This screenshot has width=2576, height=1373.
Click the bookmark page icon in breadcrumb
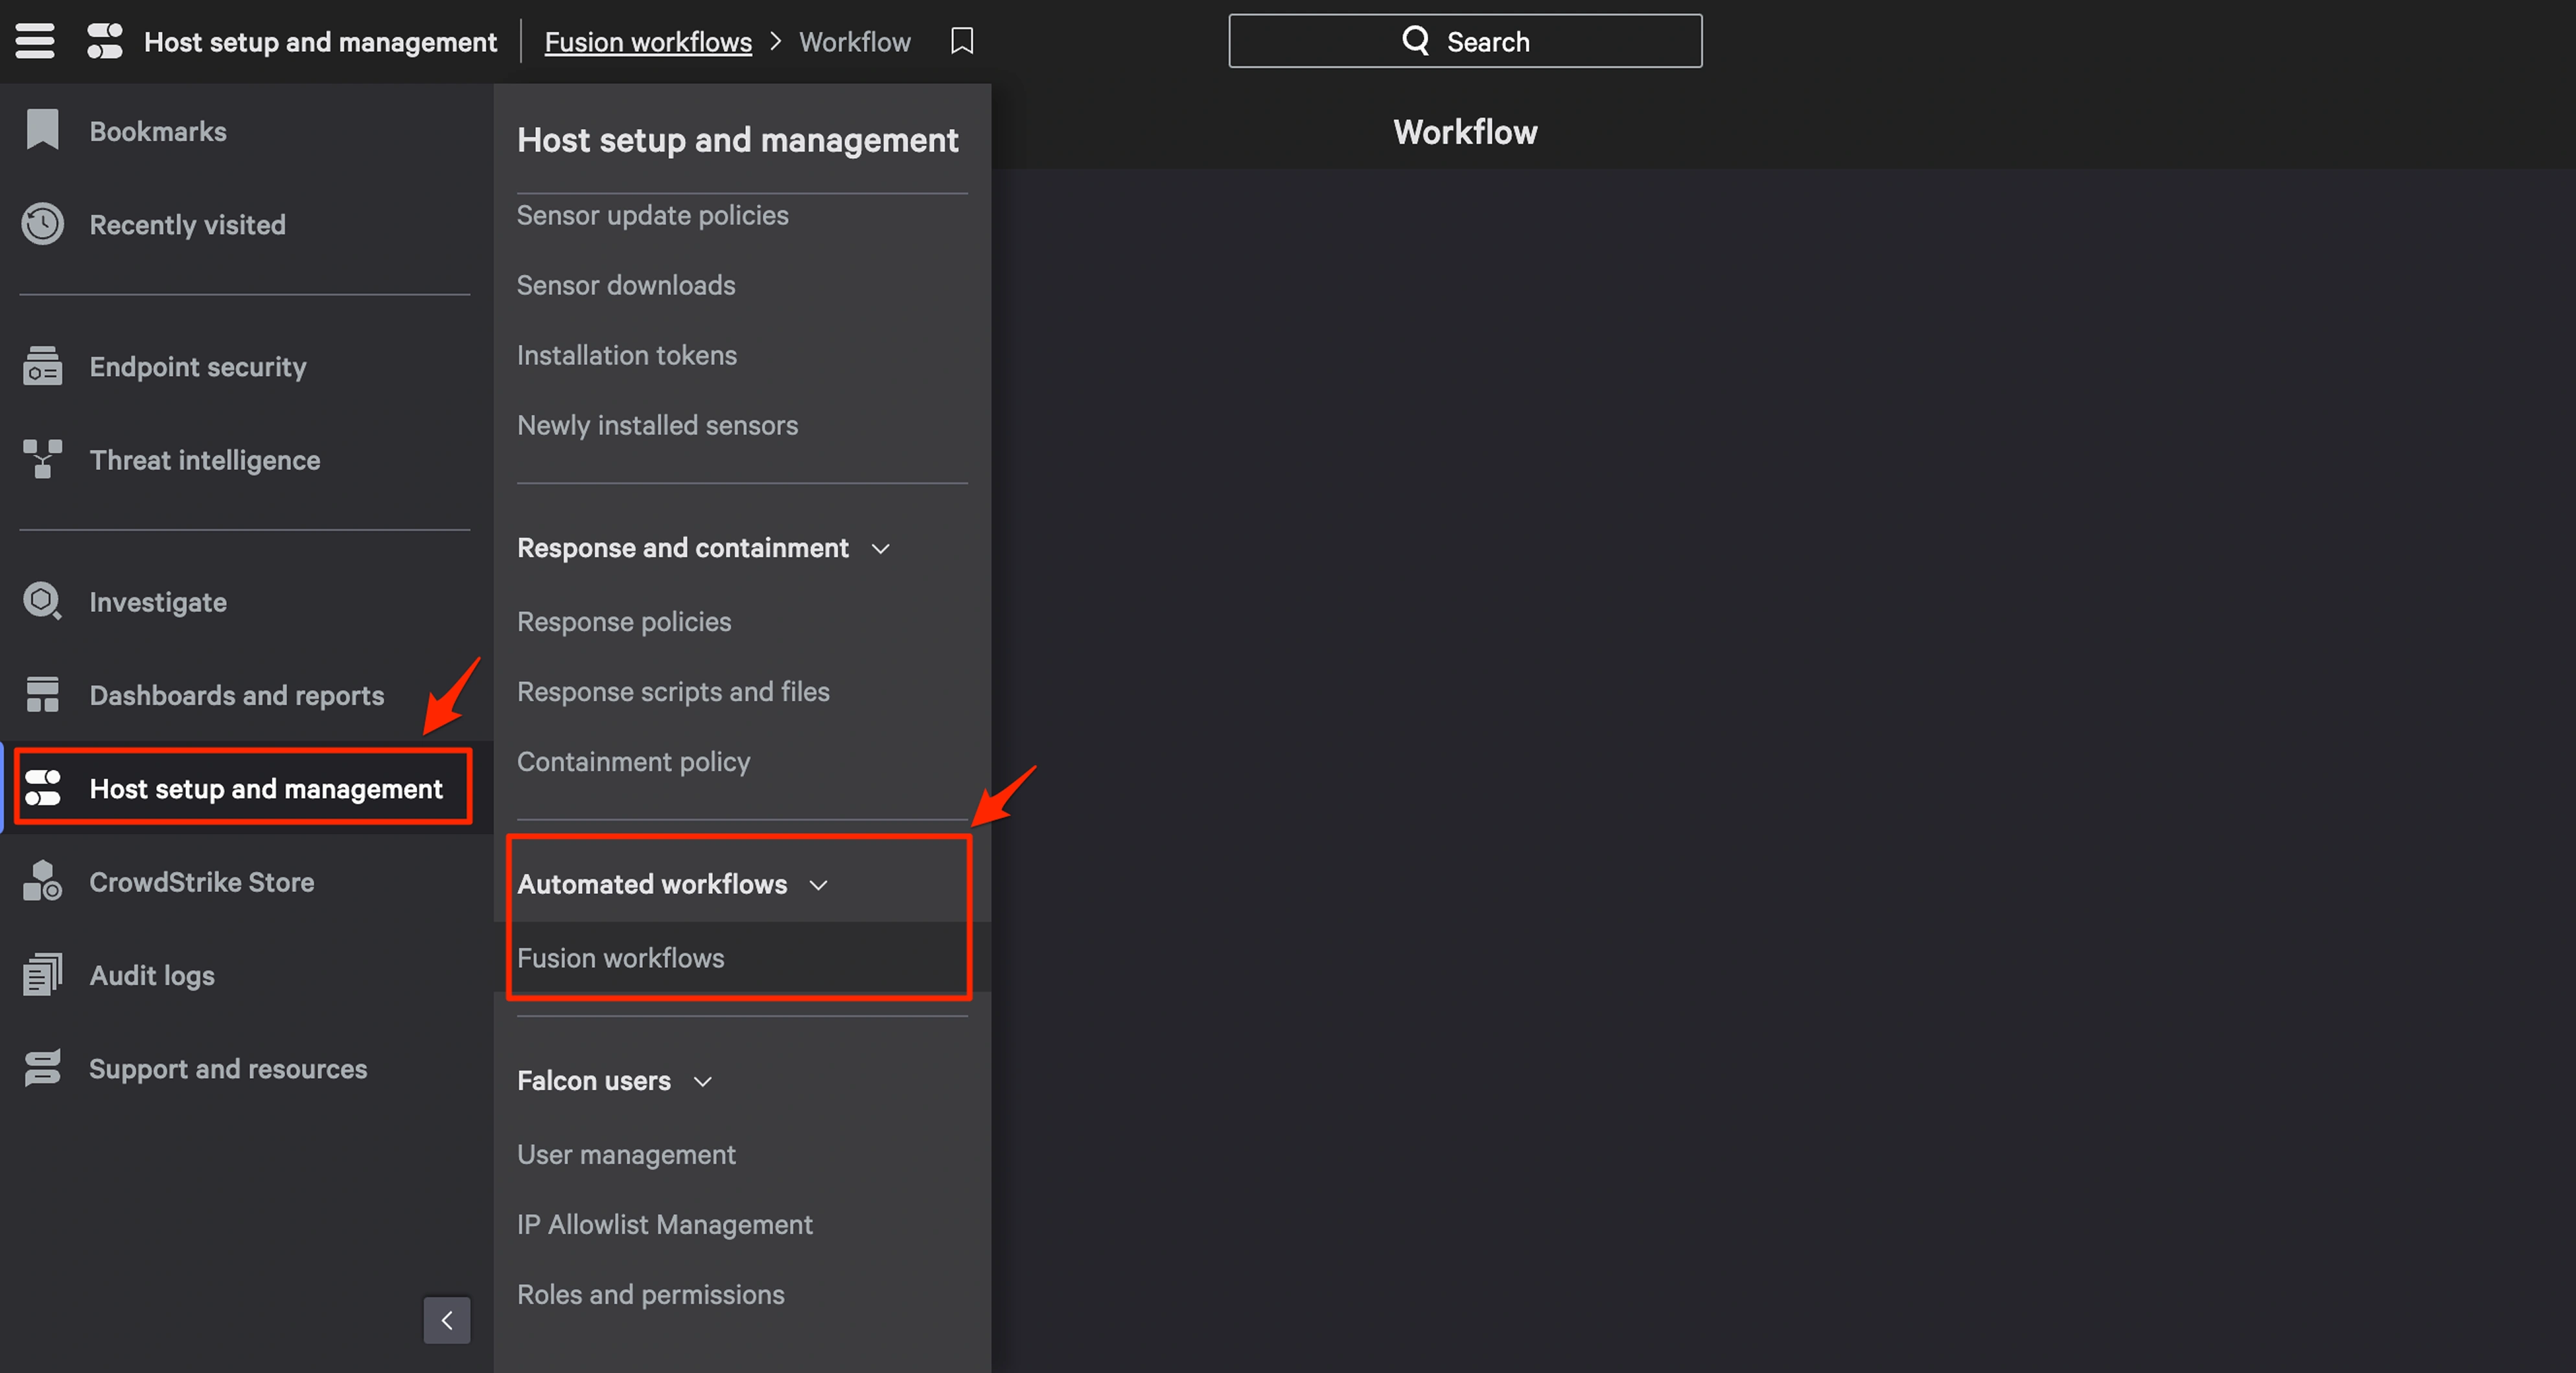[x=961, y=41]
